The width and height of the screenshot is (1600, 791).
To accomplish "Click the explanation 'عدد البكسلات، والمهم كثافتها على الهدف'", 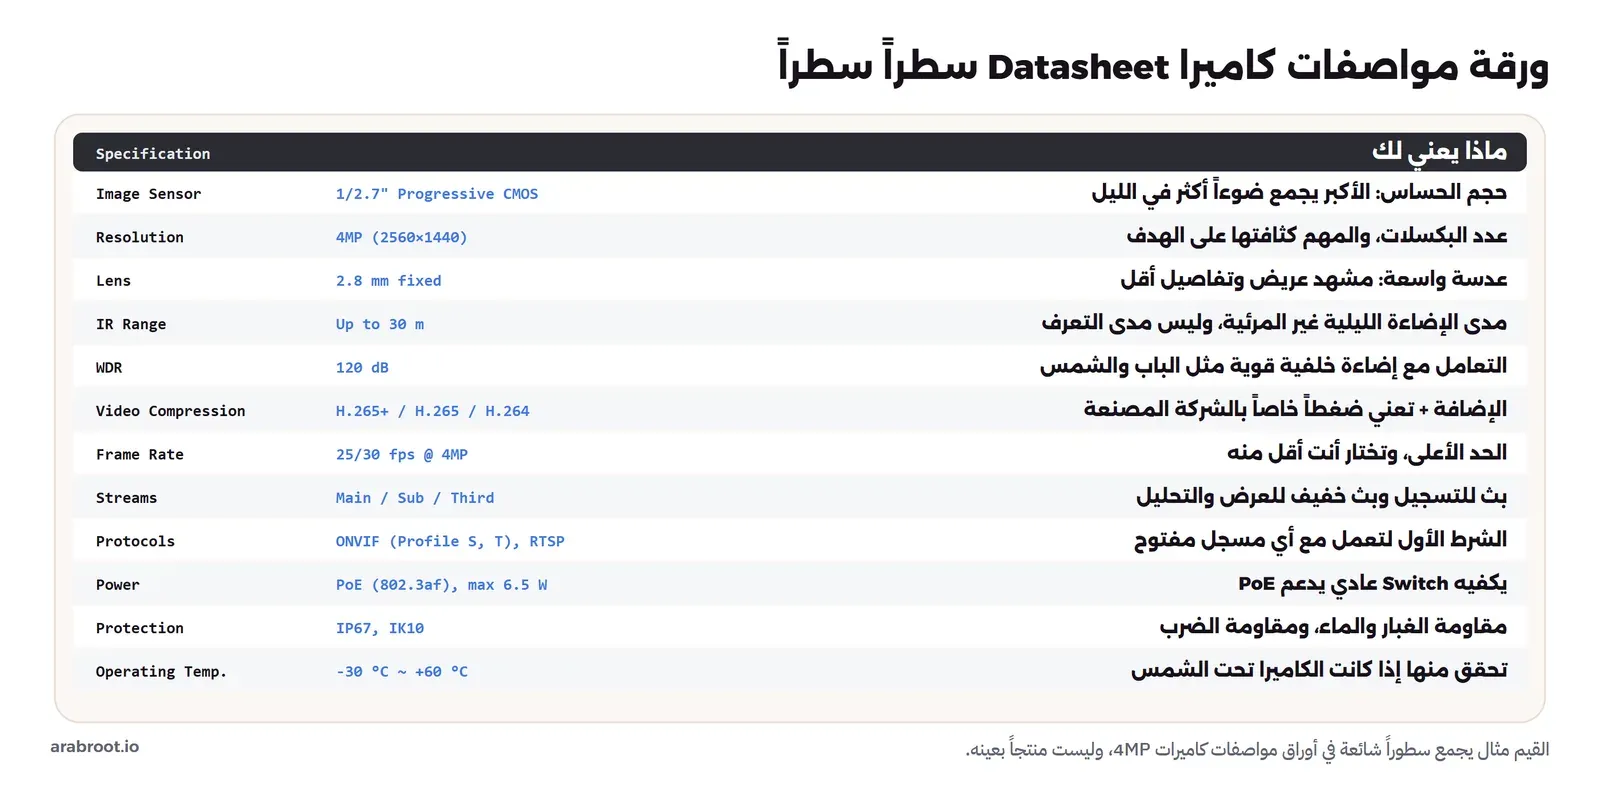I will pyautogui.click(x=1317, y=236).
